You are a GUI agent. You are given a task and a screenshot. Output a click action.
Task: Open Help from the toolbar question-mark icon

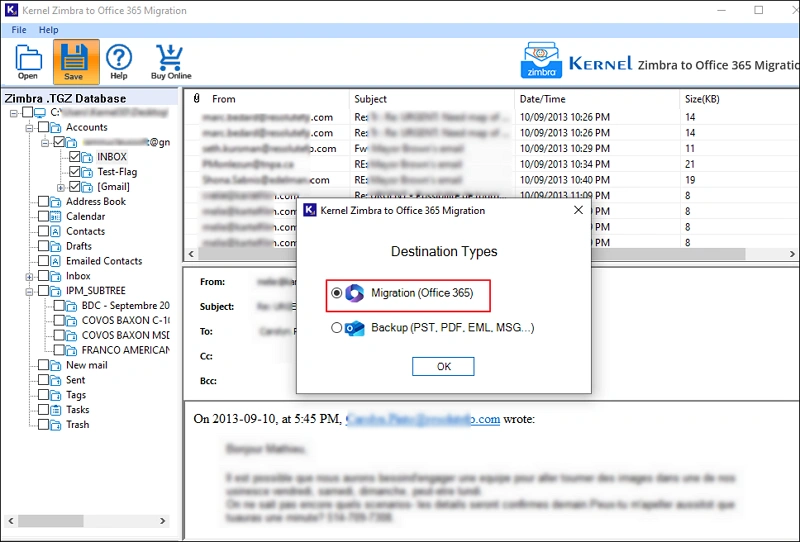click(119, 62)
